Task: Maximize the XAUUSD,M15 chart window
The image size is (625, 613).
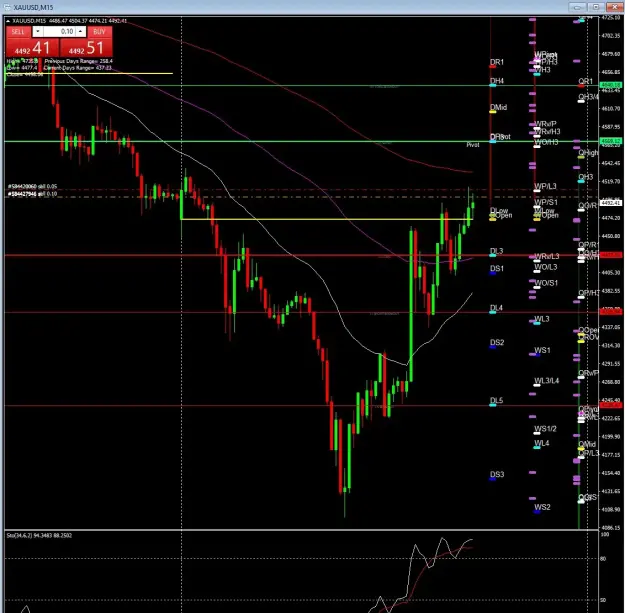Action: [596, 7]
